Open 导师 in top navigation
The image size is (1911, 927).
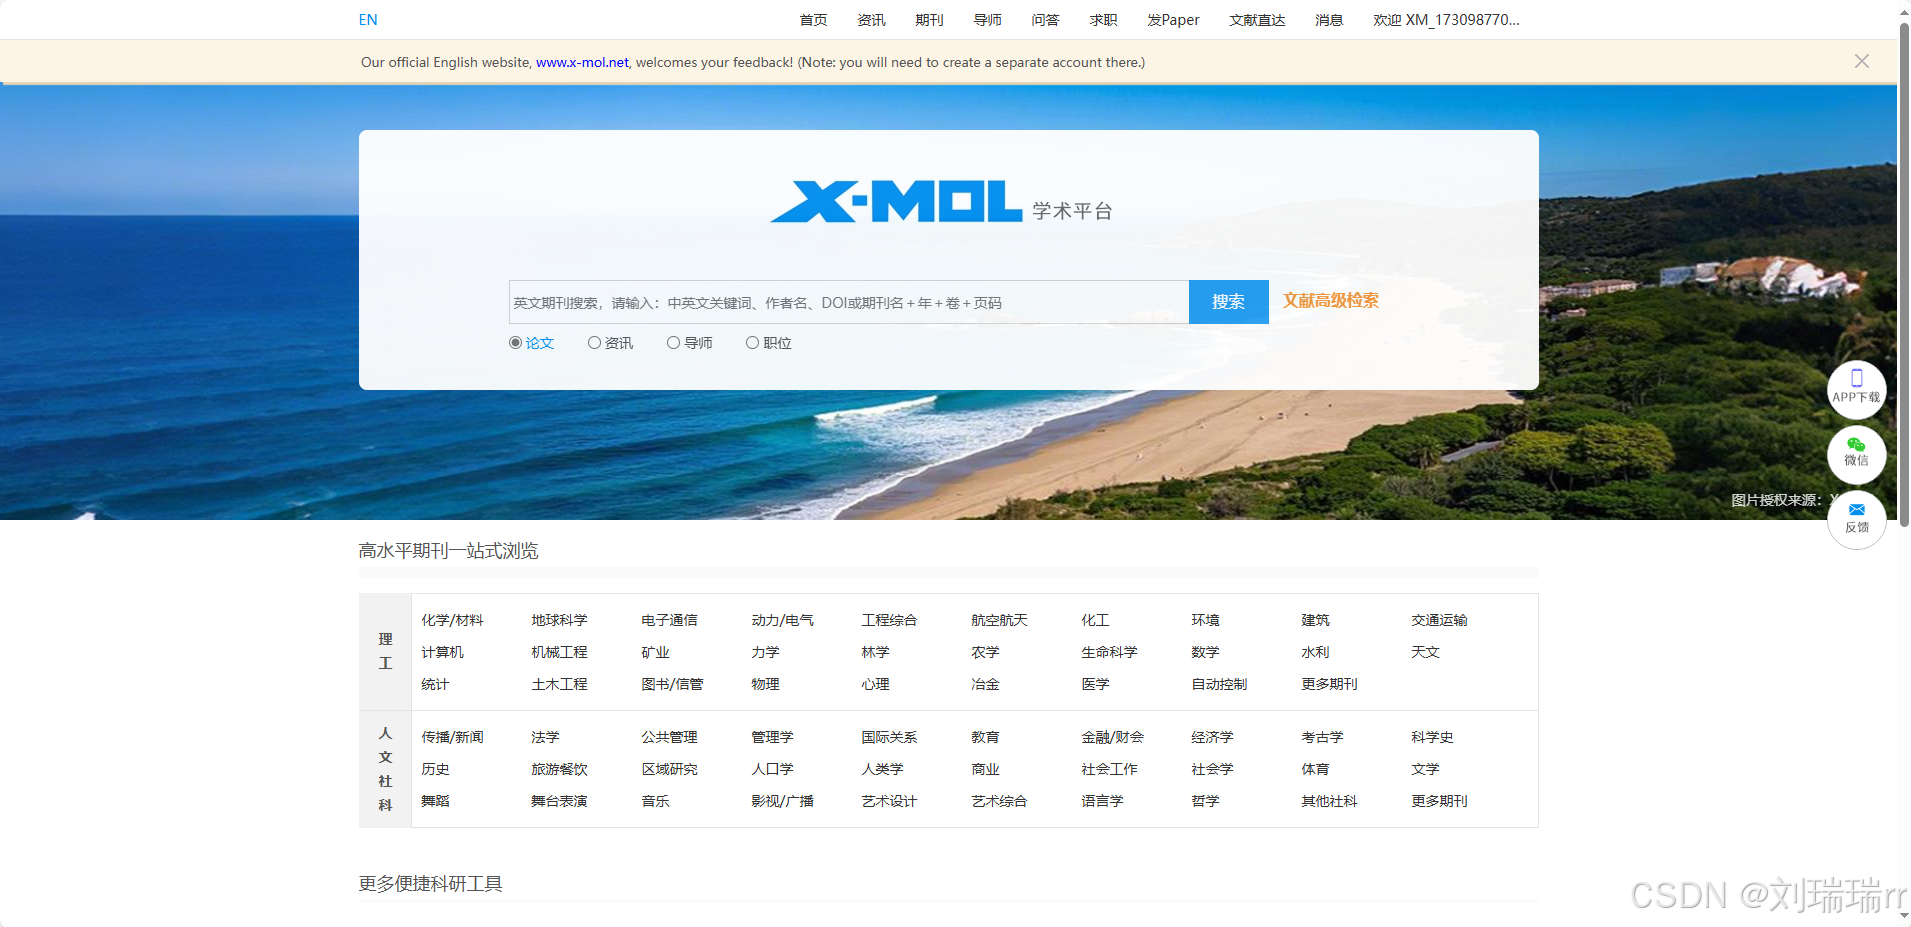[987, 20]
